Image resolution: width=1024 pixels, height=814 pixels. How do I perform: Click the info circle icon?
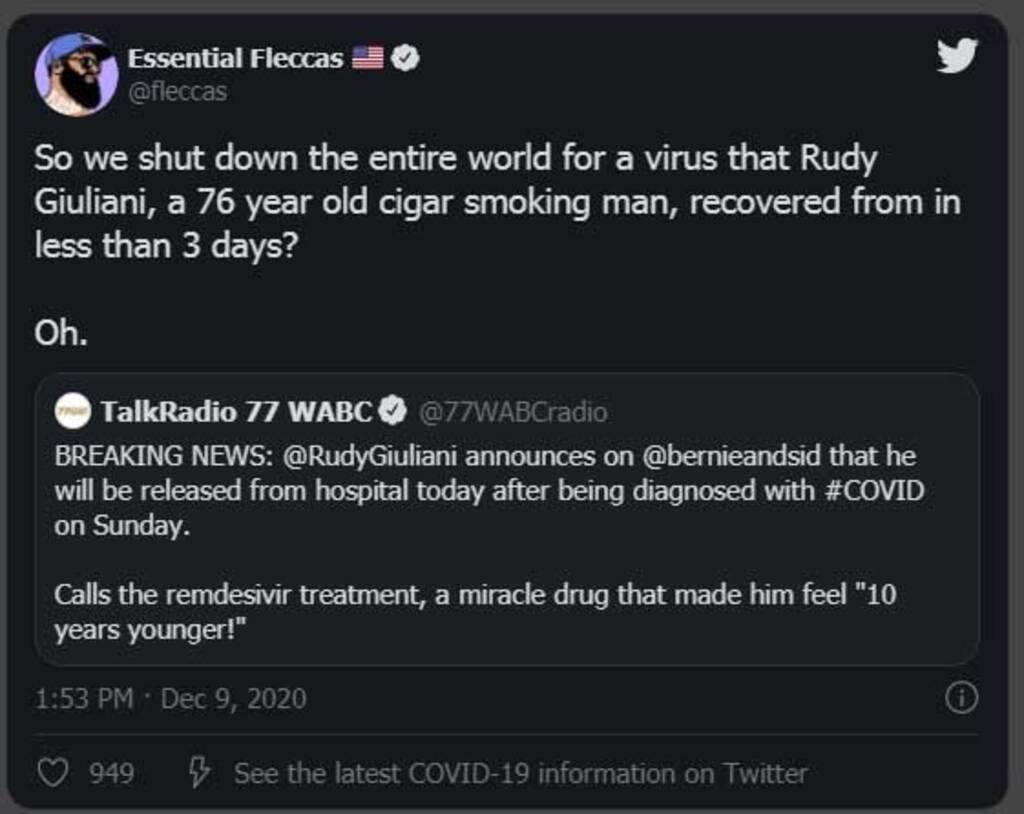pyautogui.click(x=961, y=698)
